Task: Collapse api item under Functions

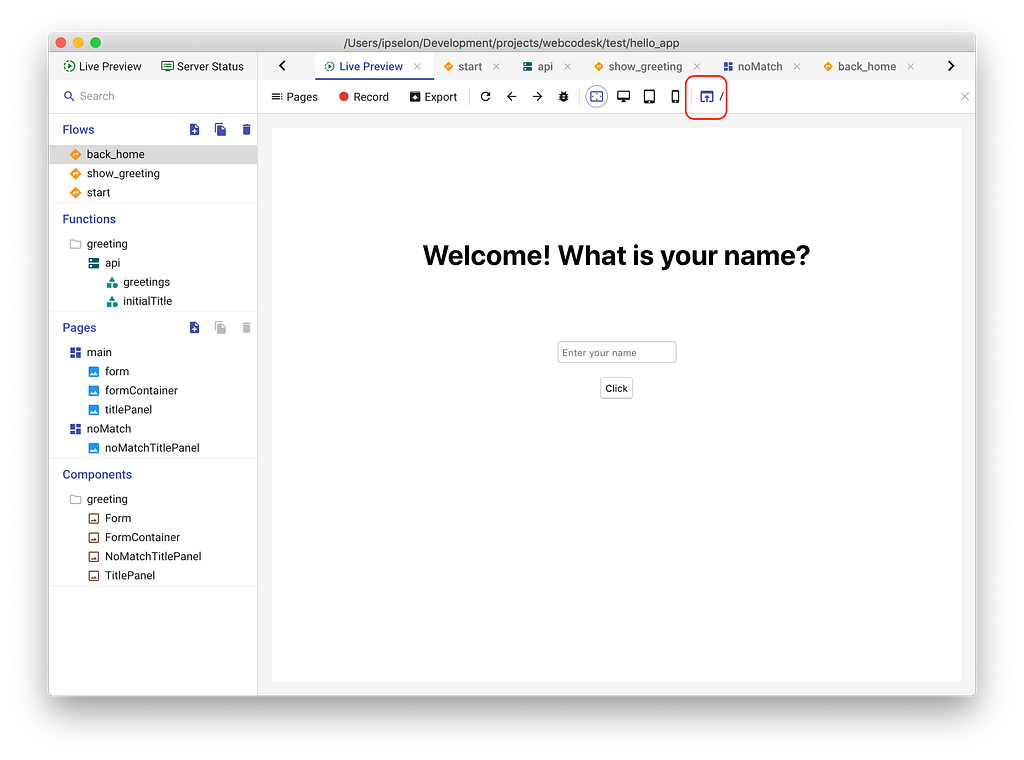Action: coord(153,263)
